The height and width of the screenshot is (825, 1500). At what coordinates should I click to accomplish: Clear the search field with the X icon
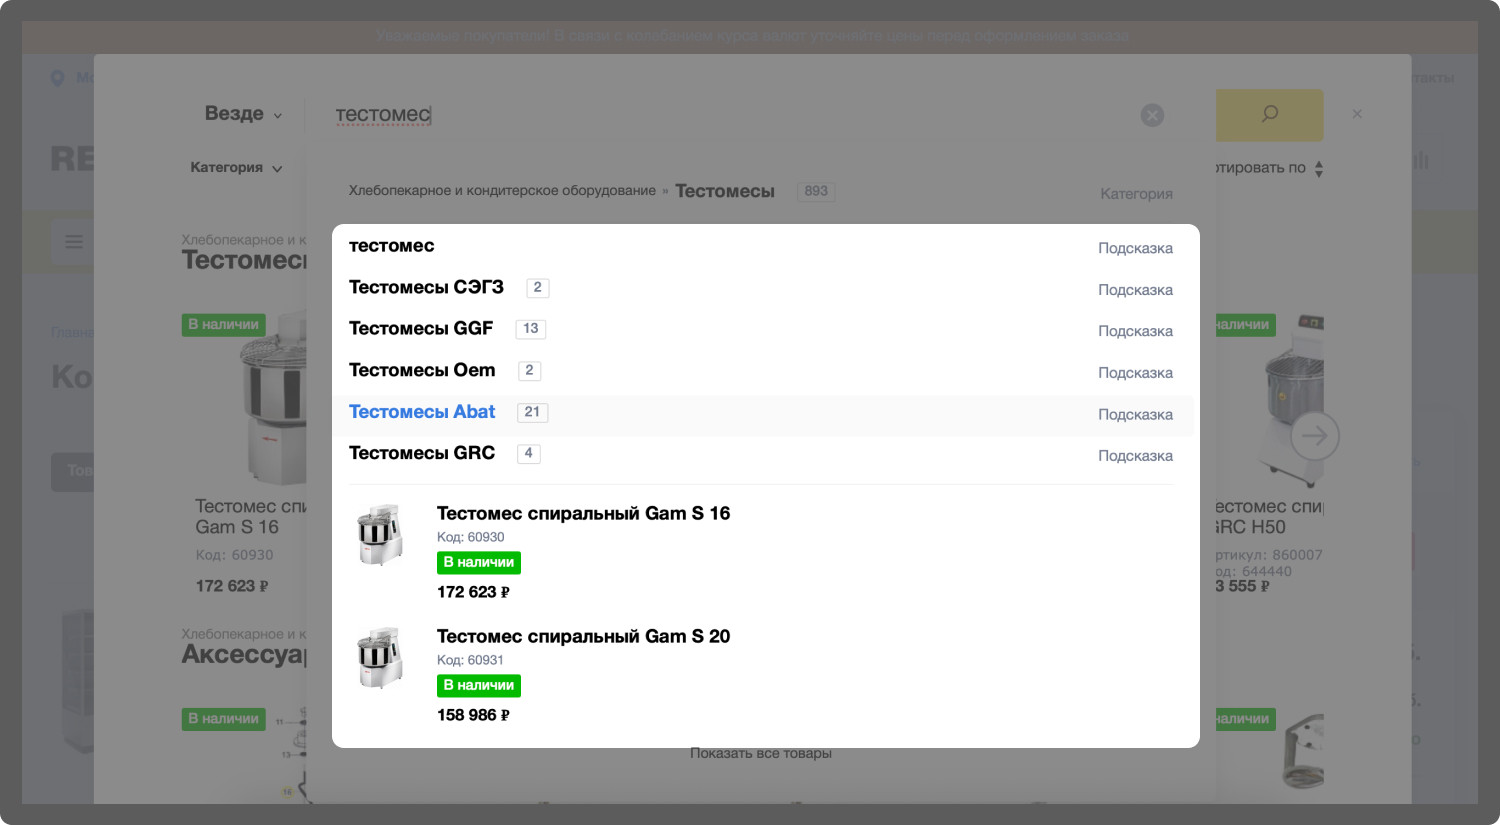(1152, 115)
